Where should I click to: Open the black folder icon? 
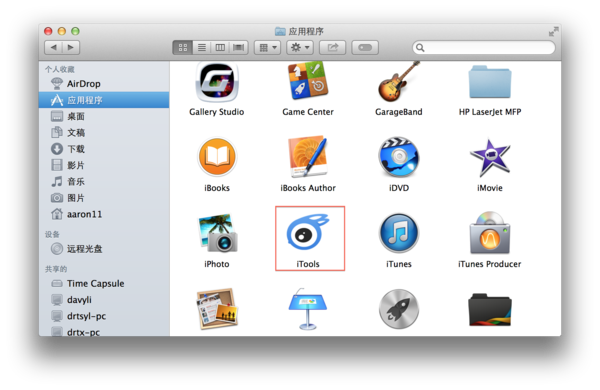pos(490,310)
